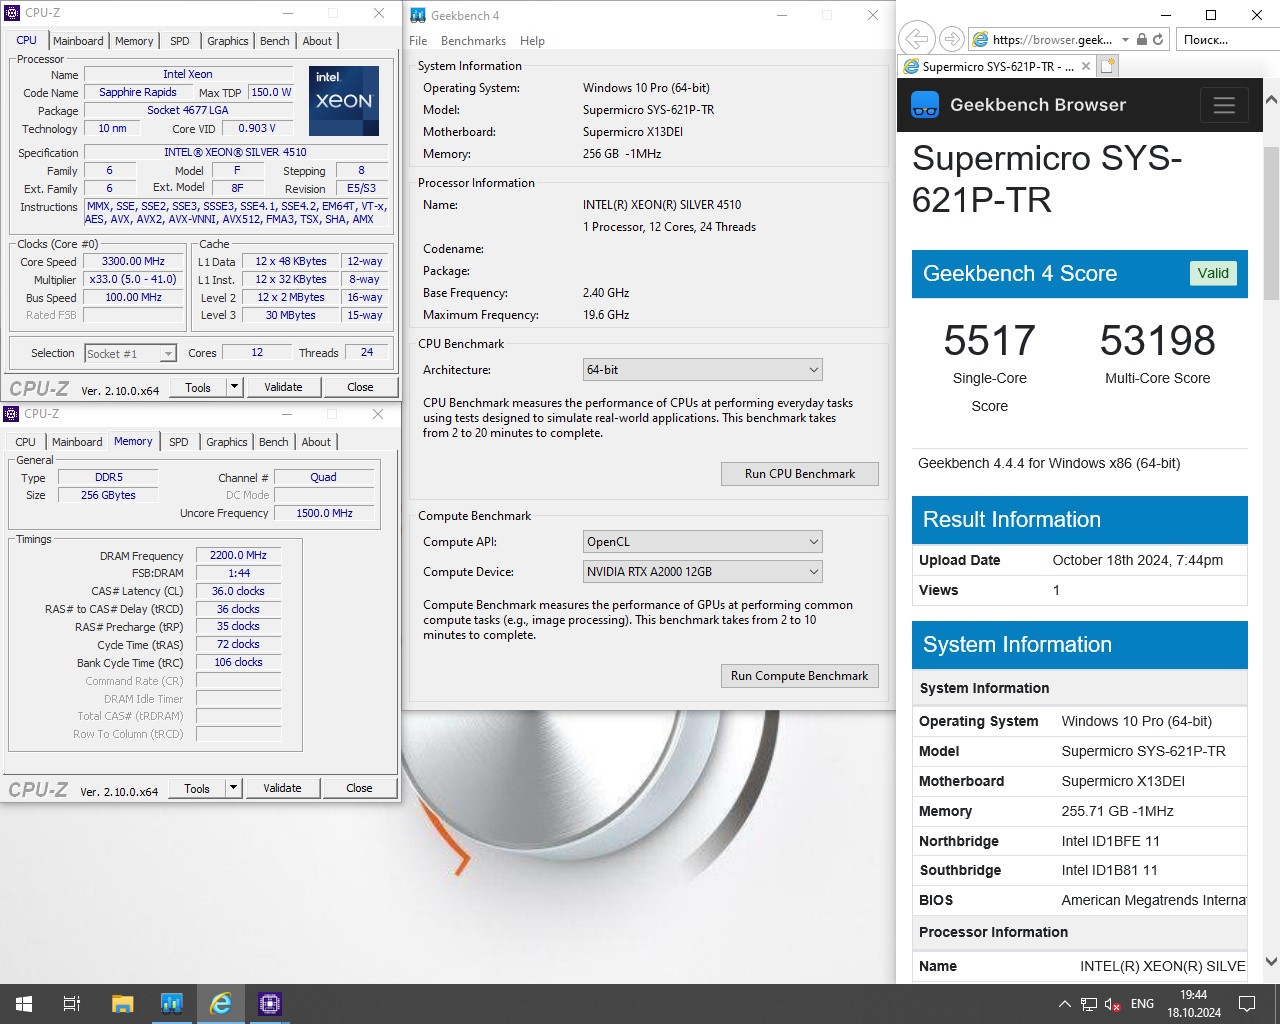Click the Max TDP value 150.0 W
The height and width of the screenshot is (1024, 1280).
[271, 92]
